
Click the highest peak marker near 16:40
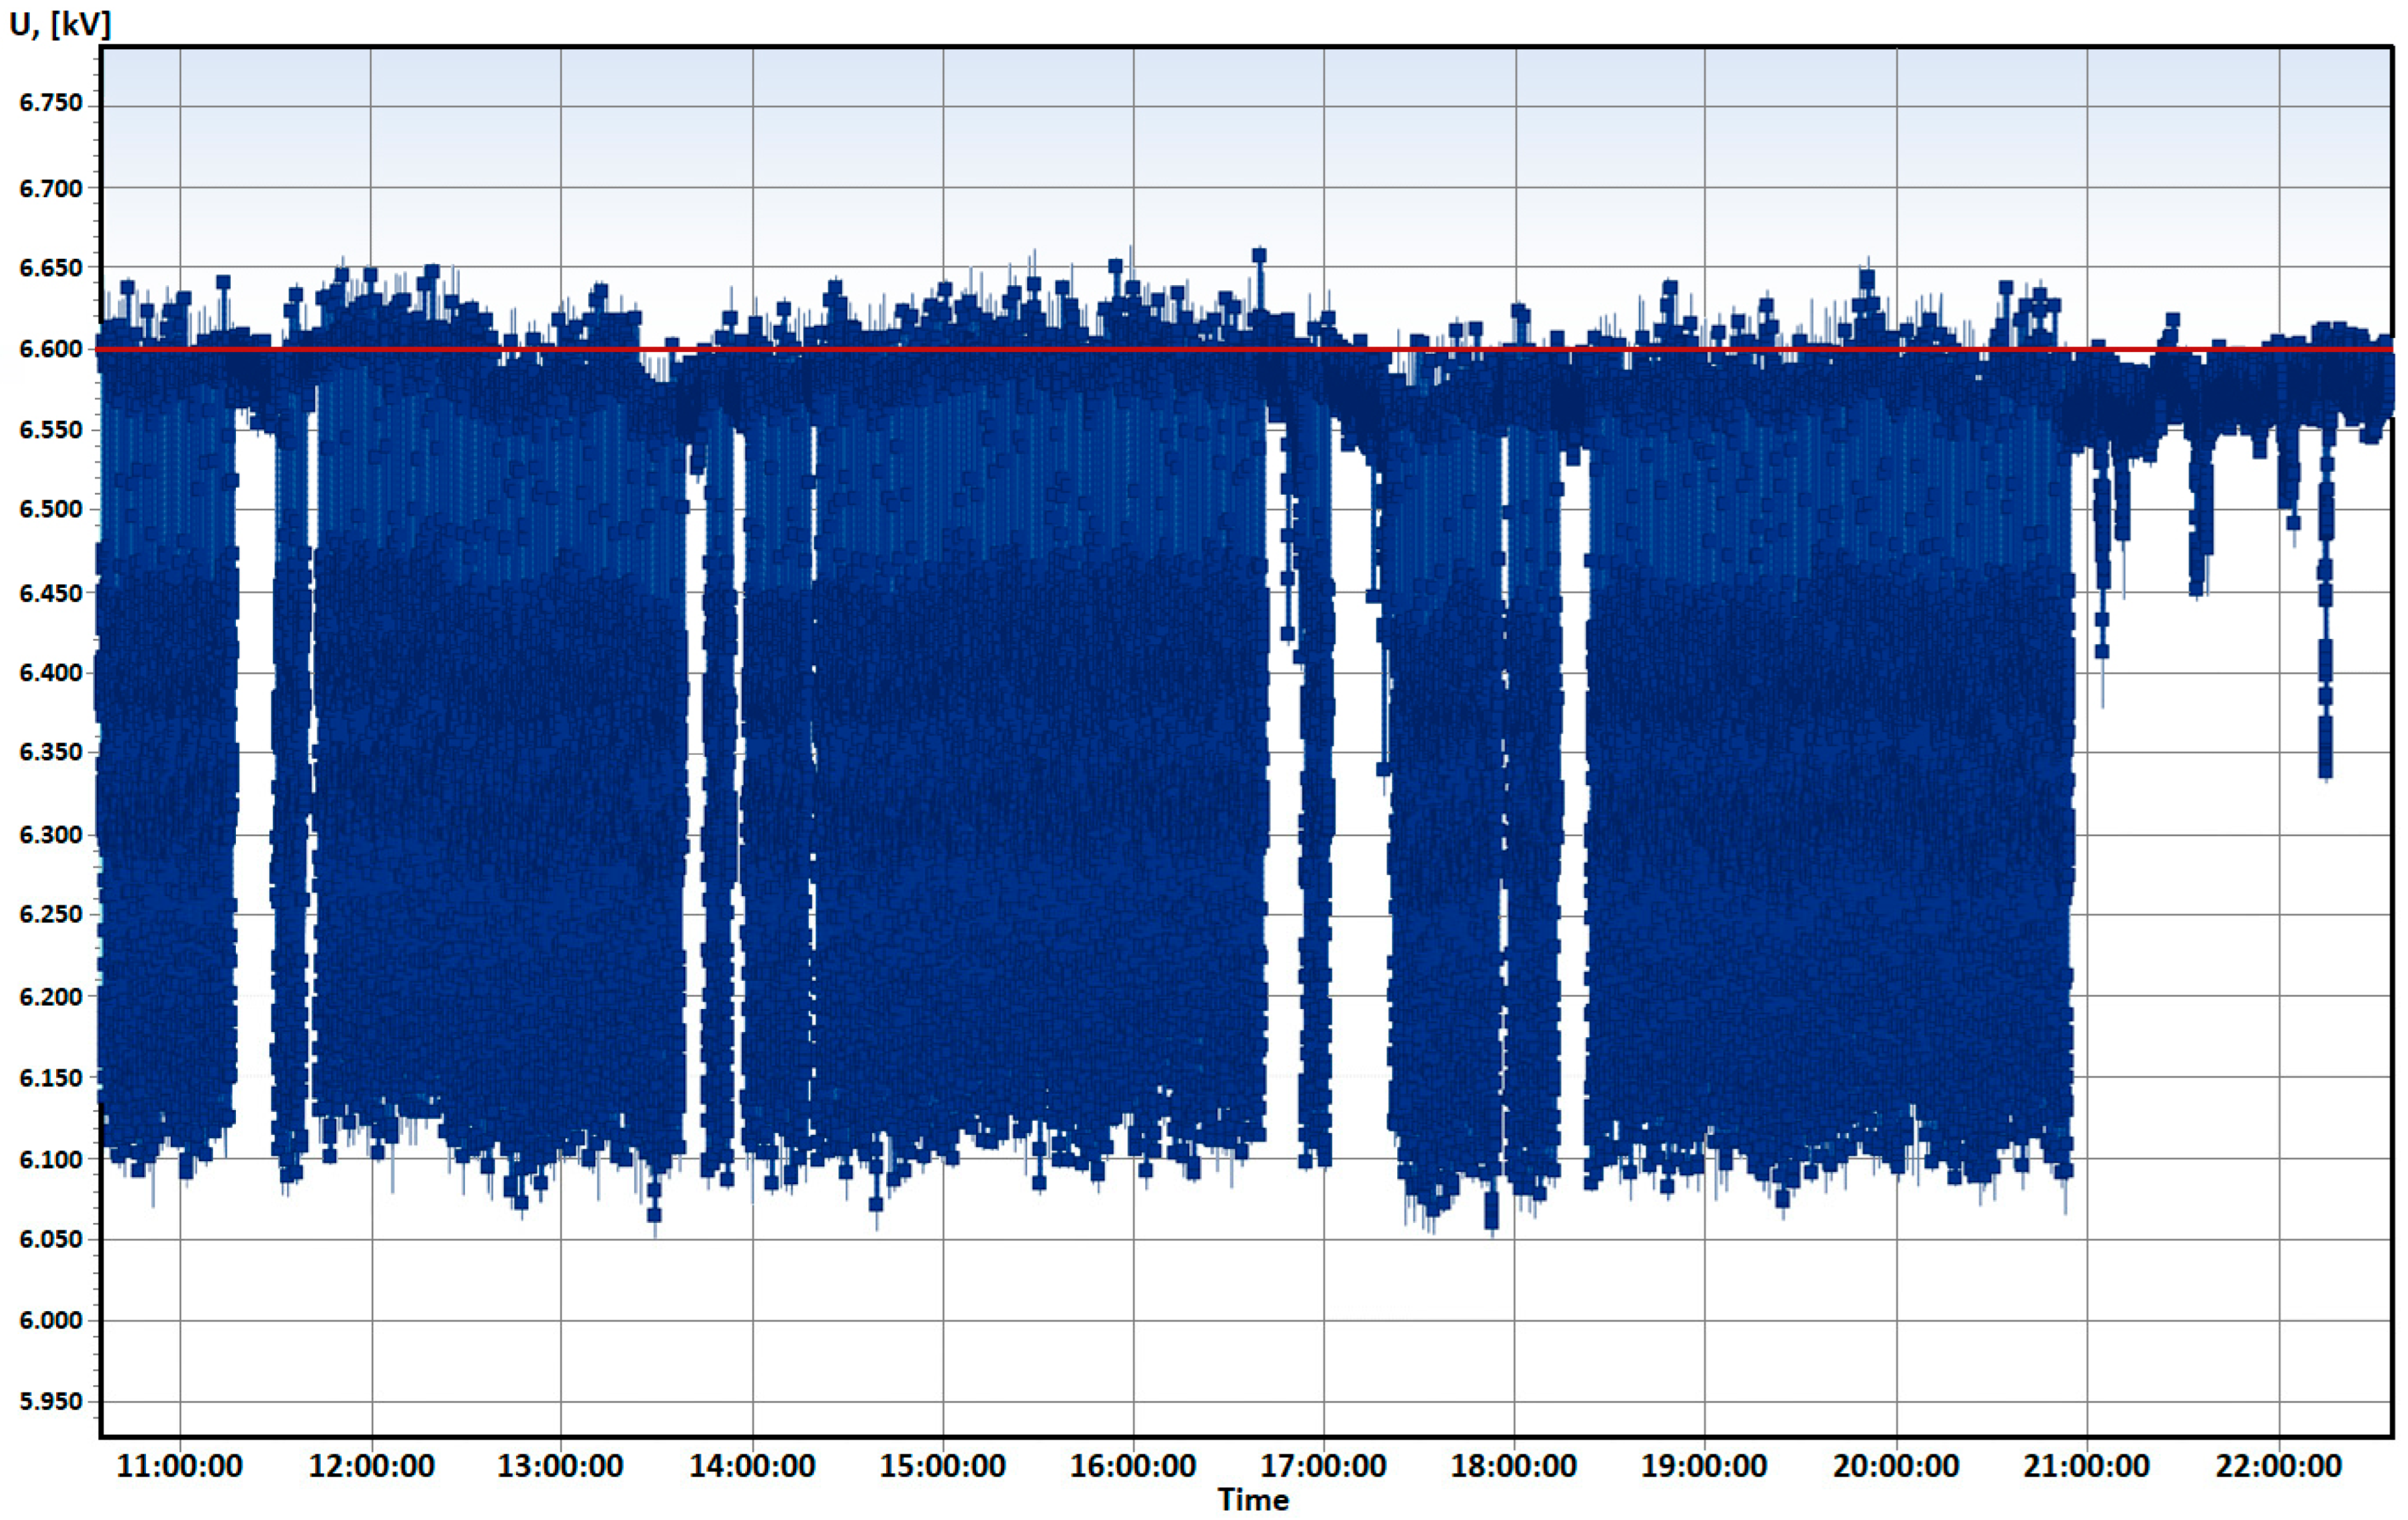(1259, 256)
